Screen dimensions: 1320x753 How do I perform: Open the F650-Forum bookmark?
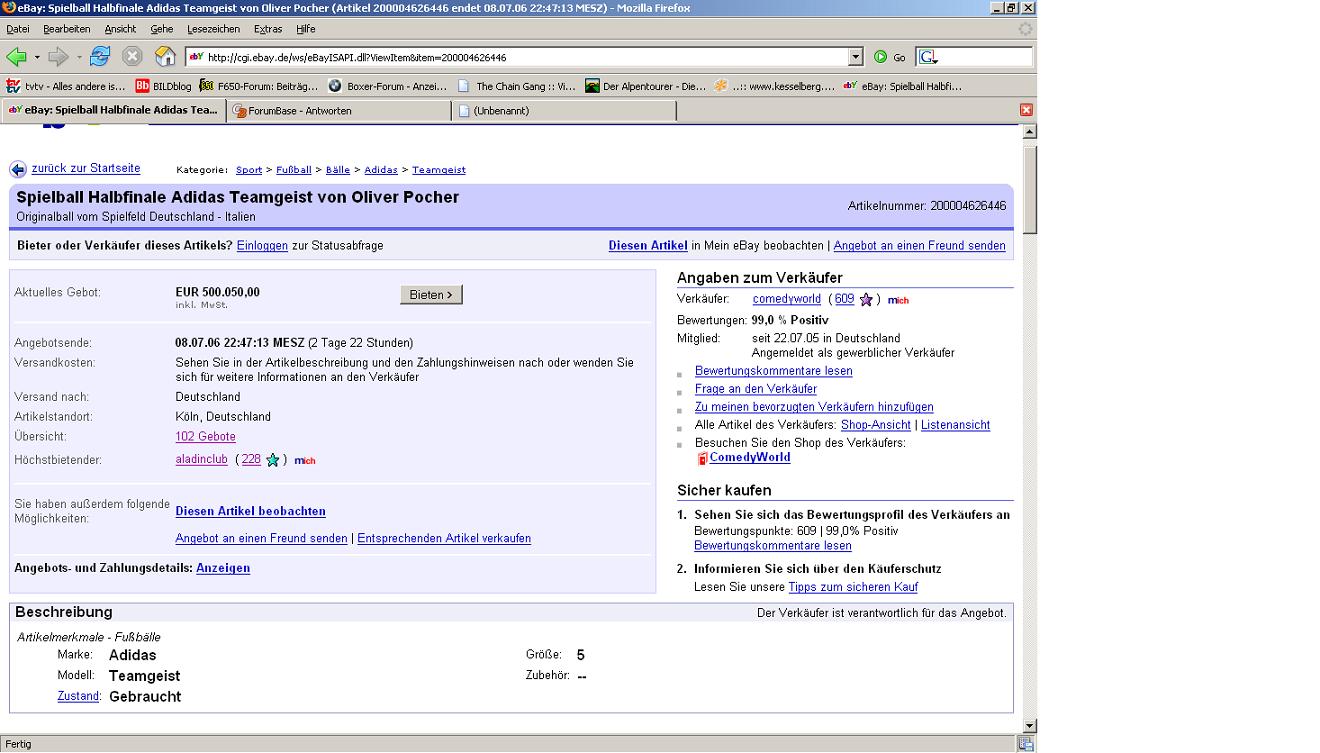pos(259,86)
